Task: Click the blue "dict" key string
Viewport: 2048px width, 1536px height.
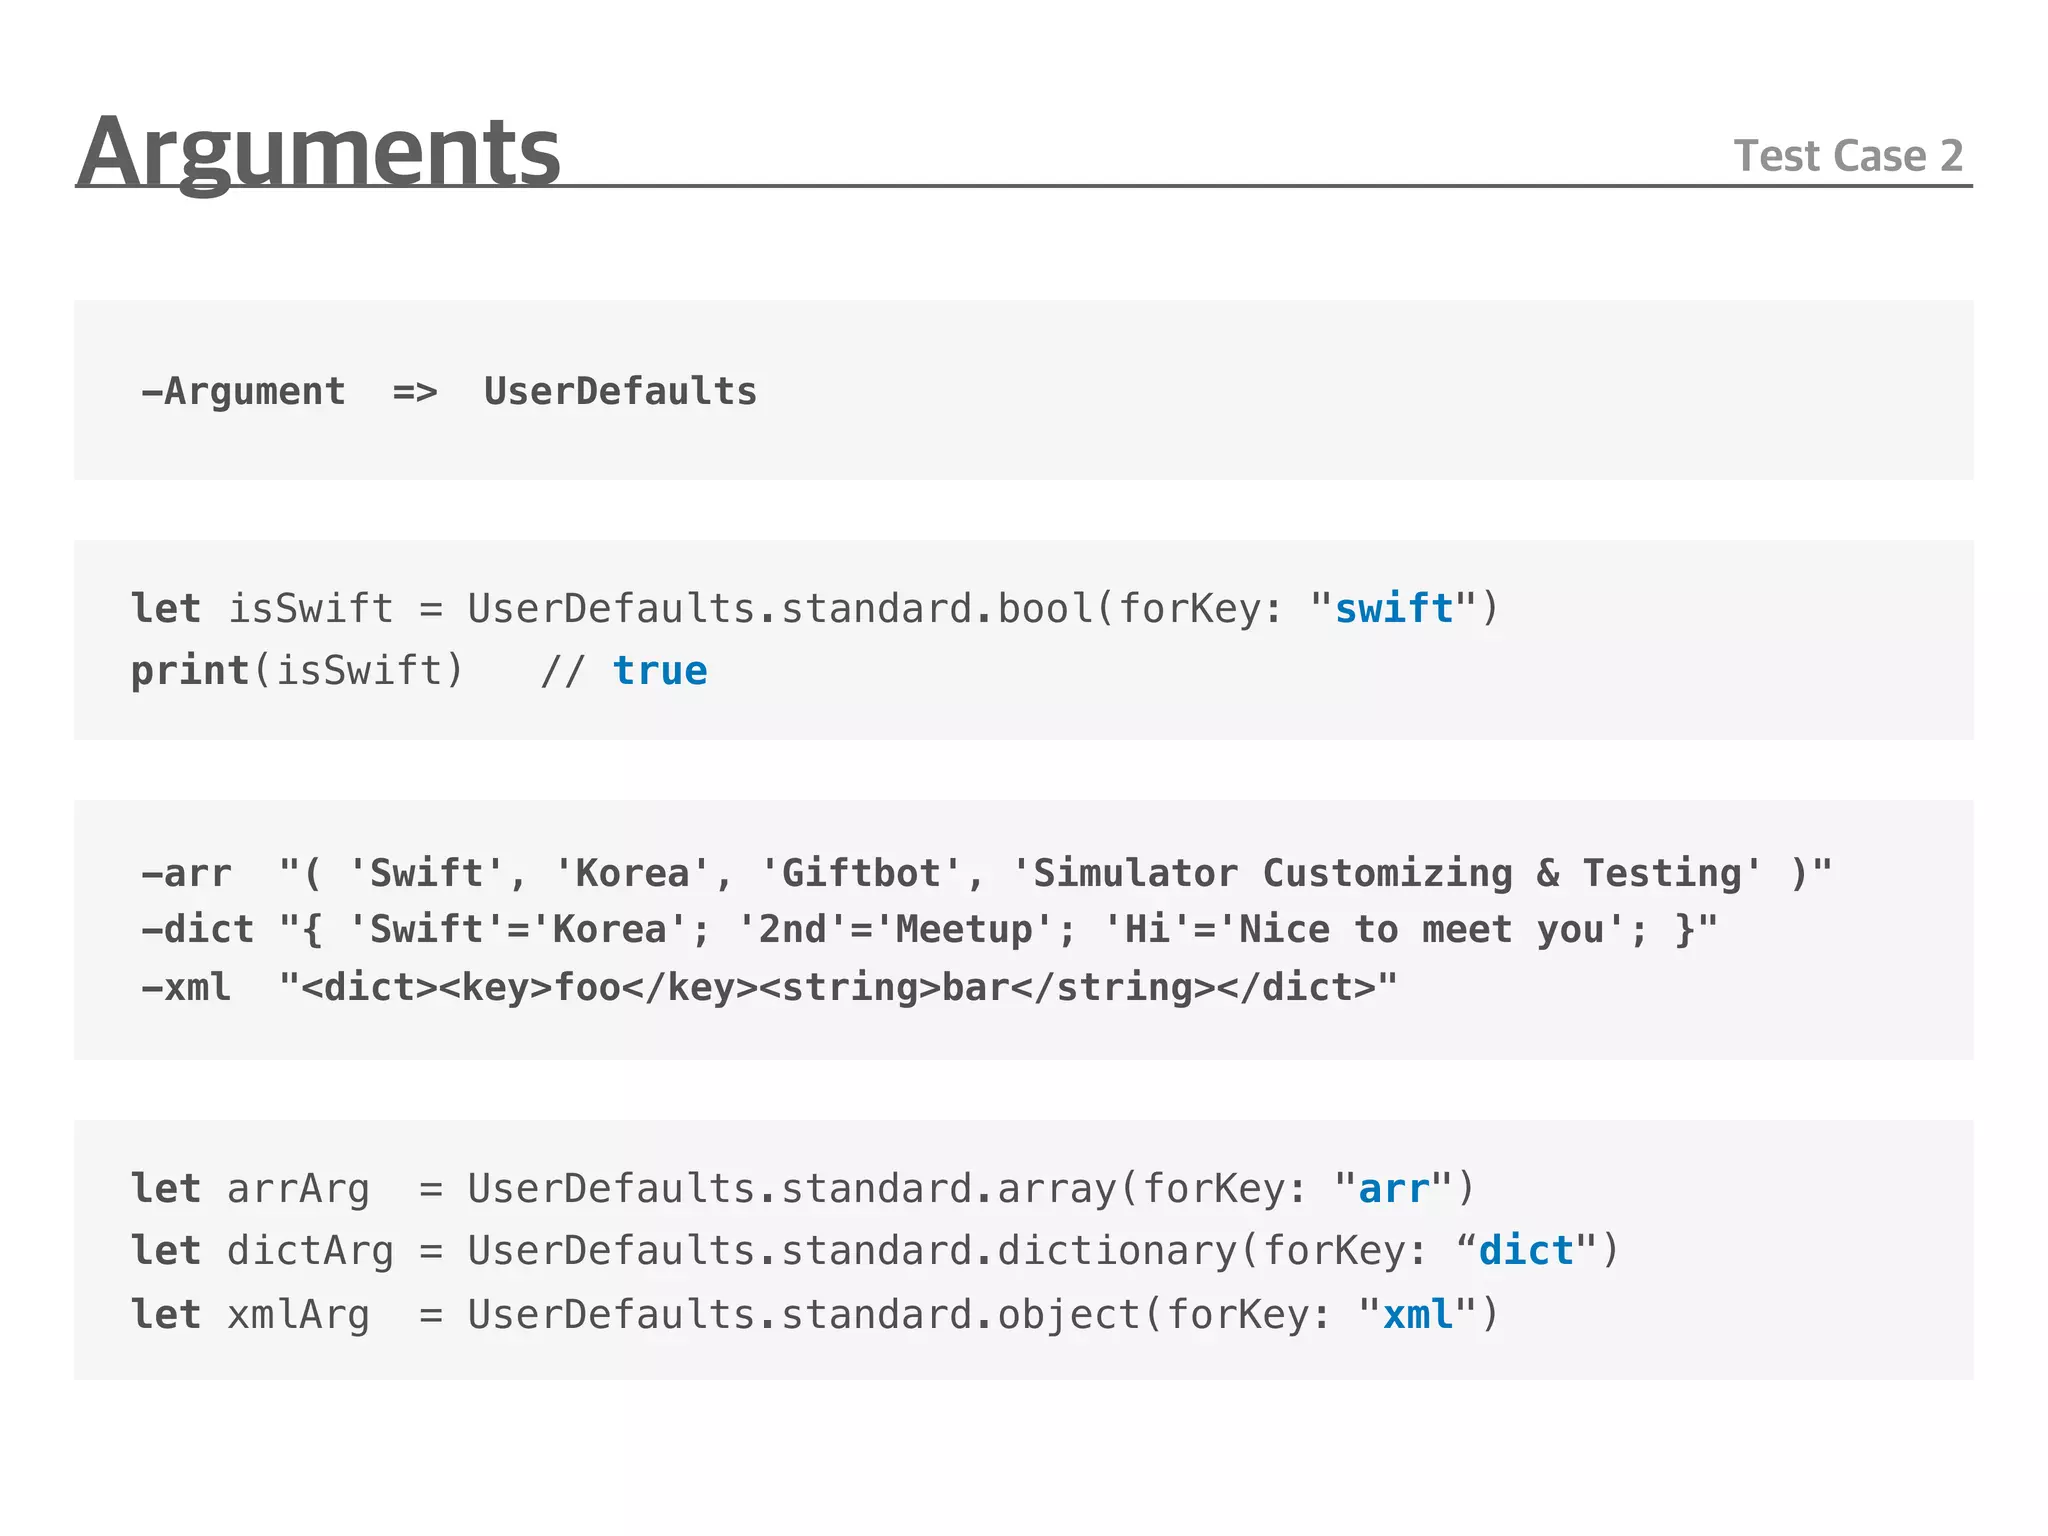Action: point(1526,1251)
